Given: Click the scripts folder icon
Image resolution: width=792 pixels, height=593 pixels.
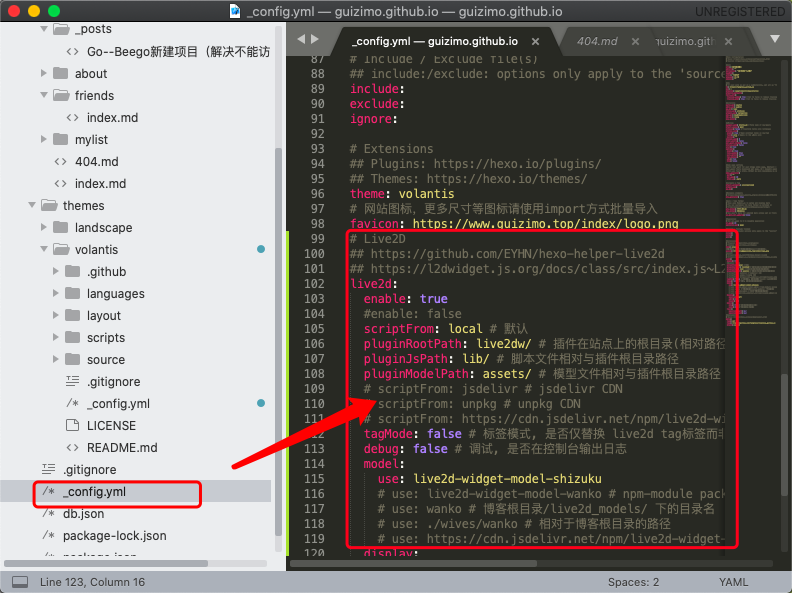Looking at the screenshot, I should [x=73, y=337].
